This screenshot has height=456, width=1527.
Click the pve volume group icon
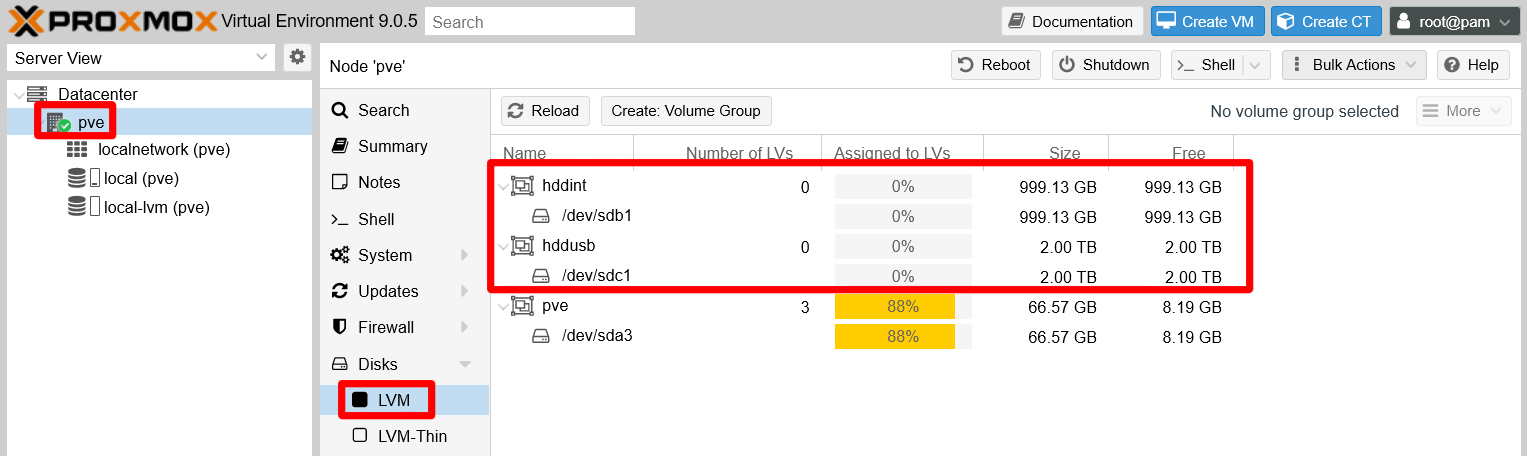pos(522,306)
